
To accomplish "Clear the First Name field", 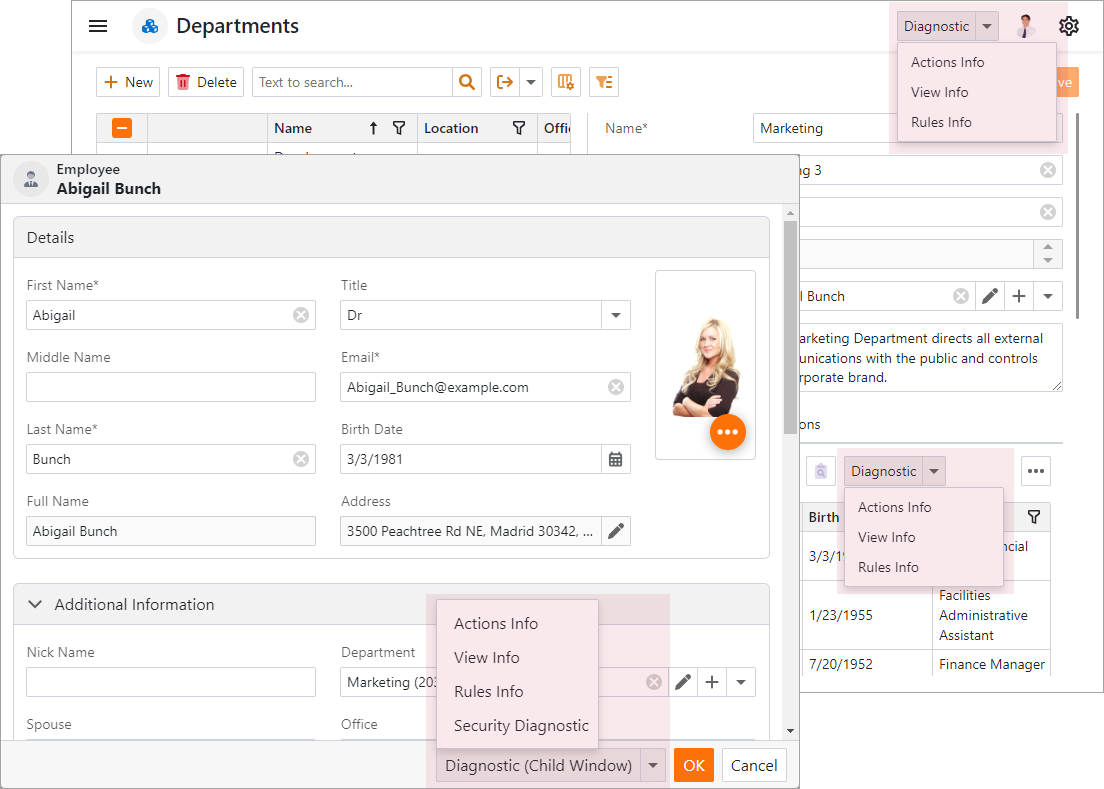I will [301, 315].
